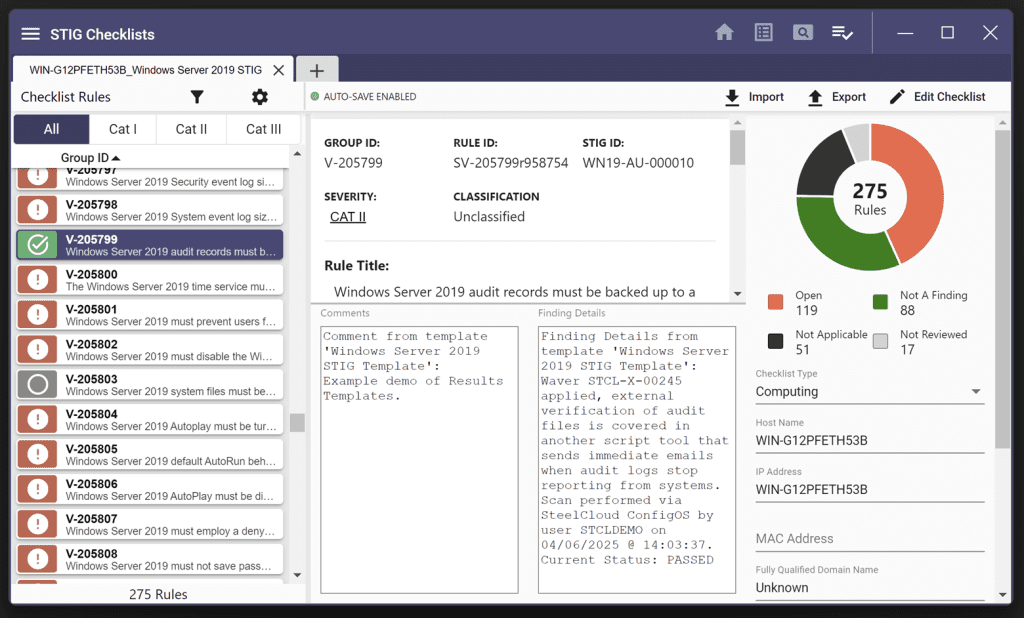
Task: Click the Home icon in the title bar
Action: (724, 31)
